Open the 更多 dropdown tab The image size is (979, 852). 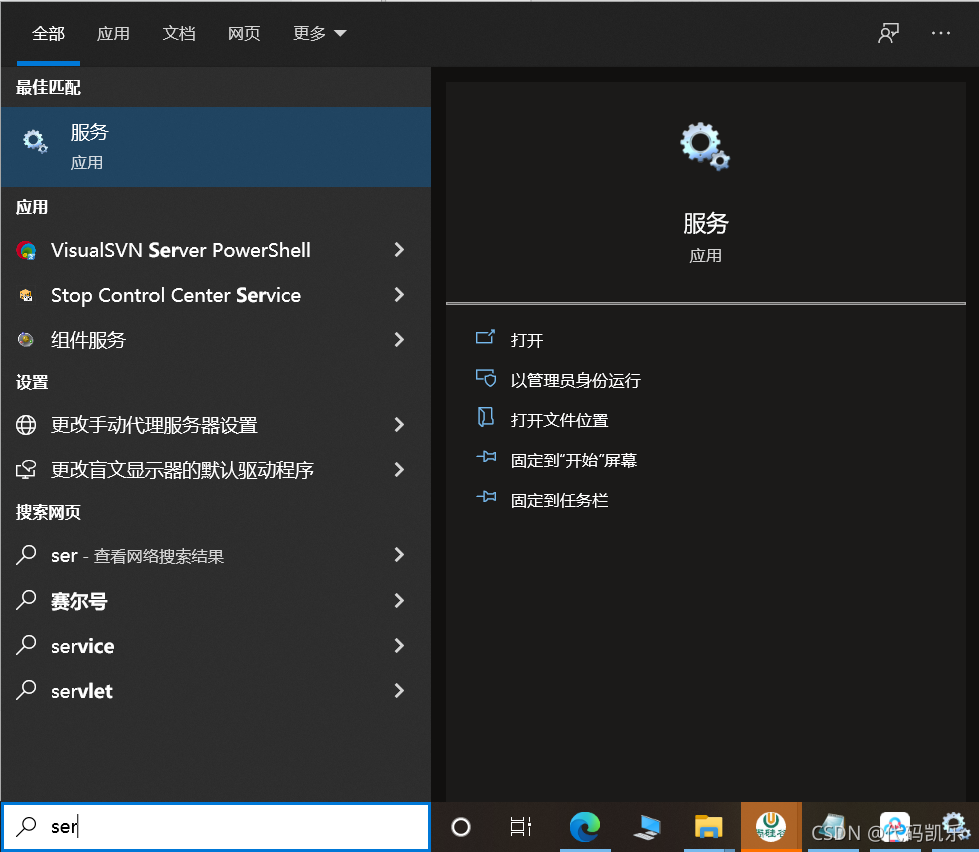[319, 33]
